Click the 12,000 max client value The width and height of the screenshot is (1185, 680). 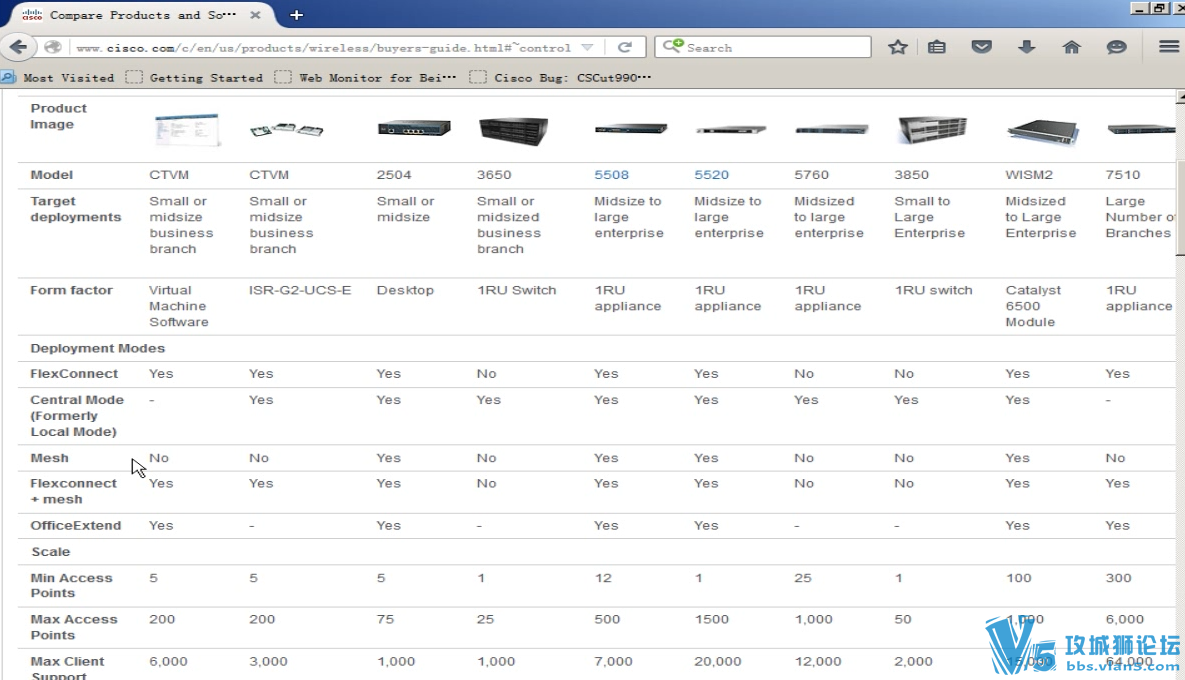pos(818,661)
